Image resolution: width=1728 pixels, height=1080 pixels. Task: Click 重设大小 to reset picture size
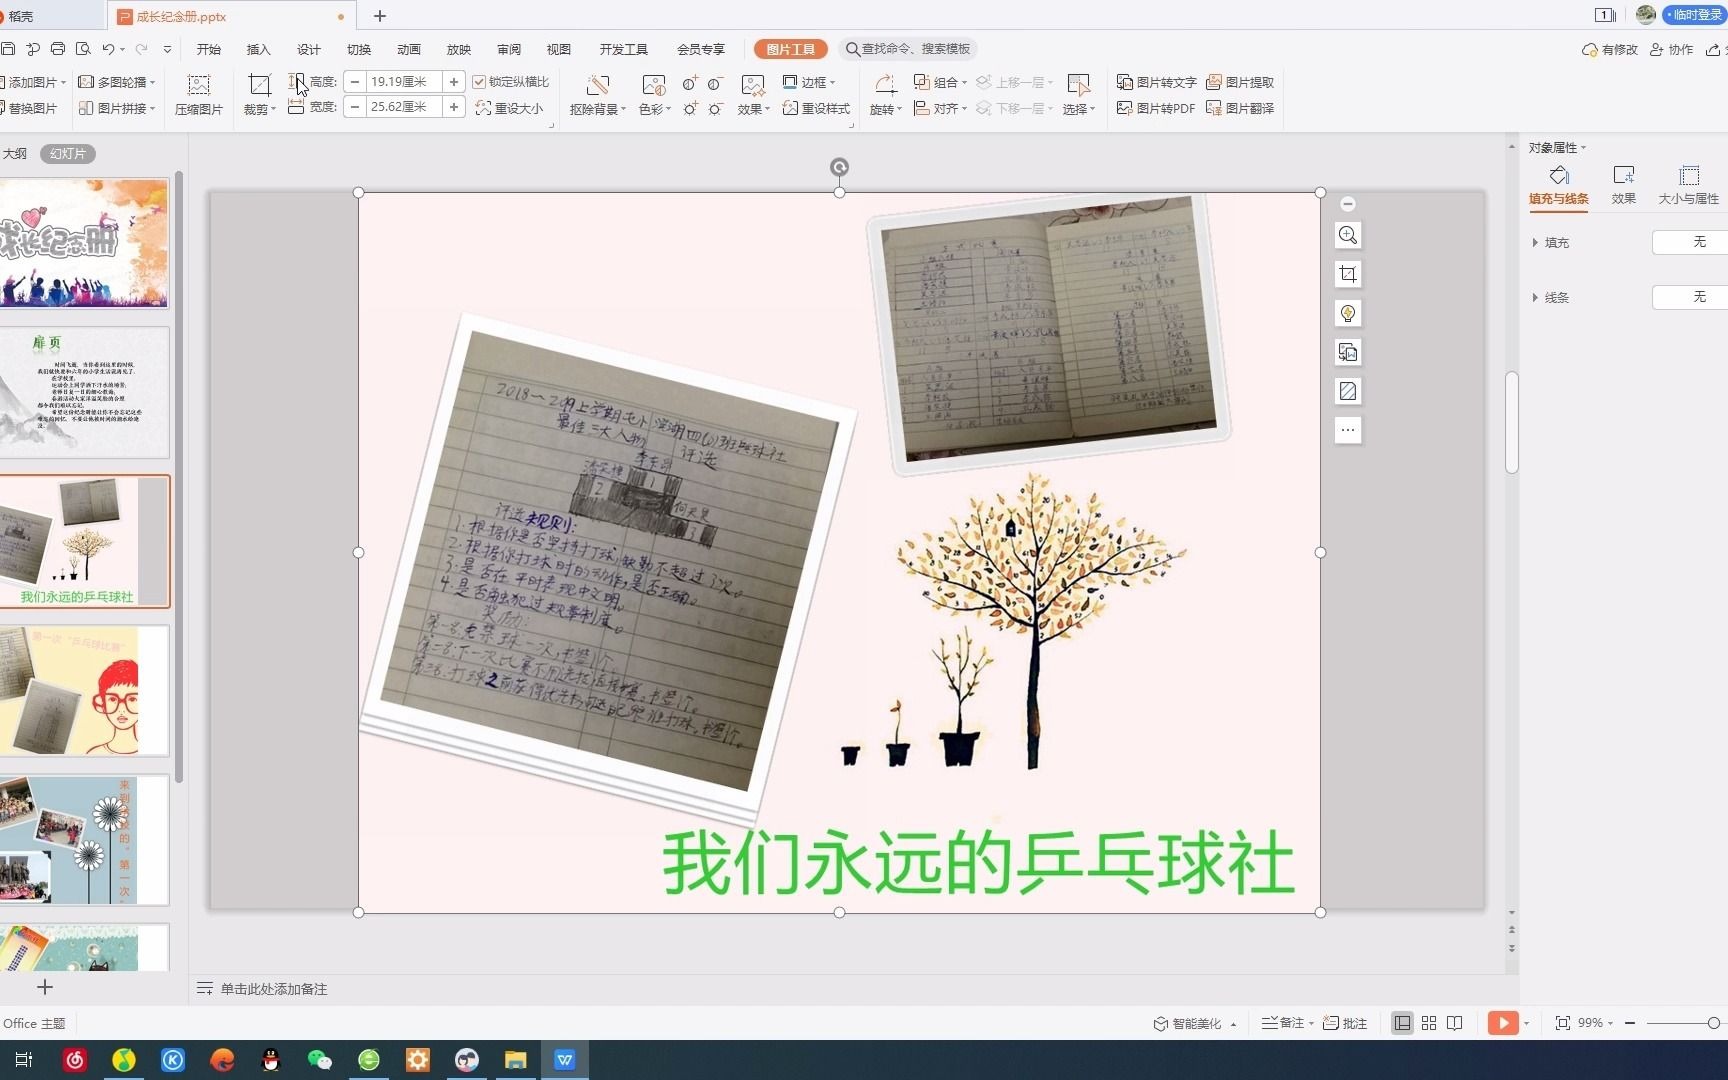click(x=511, y=108)
